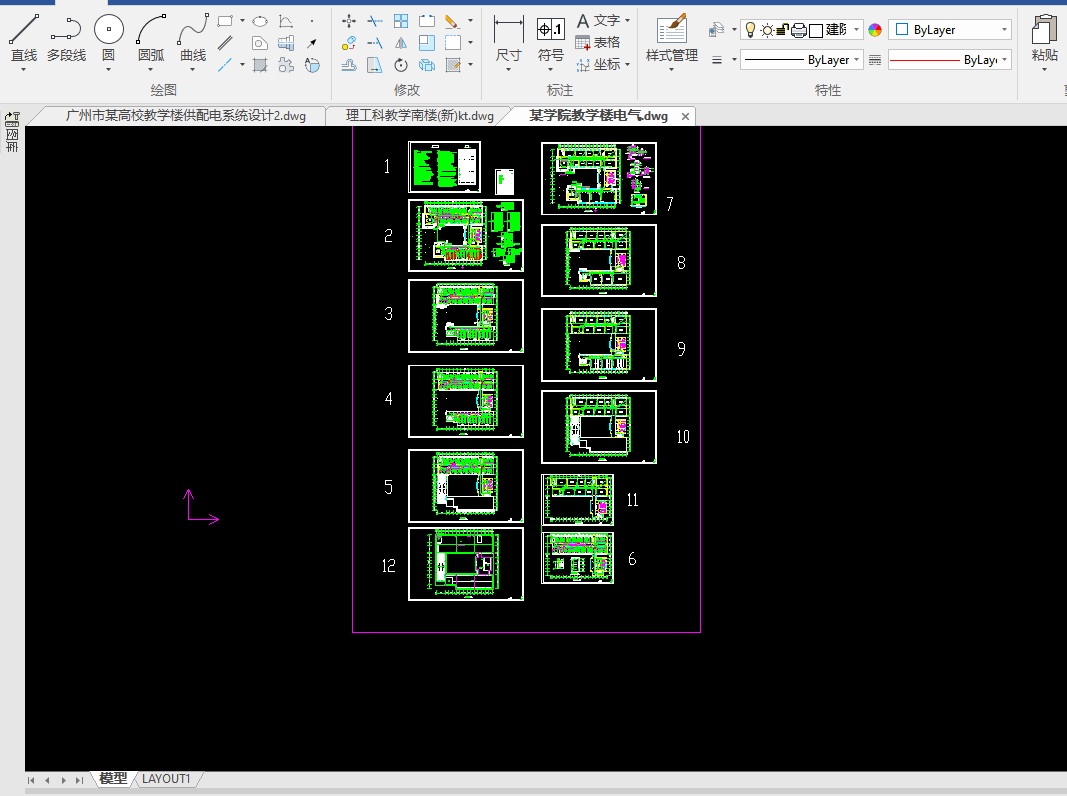Select the 曲线 spline tool
This screenshot has width=1067, height=796.
coord(193,37)
